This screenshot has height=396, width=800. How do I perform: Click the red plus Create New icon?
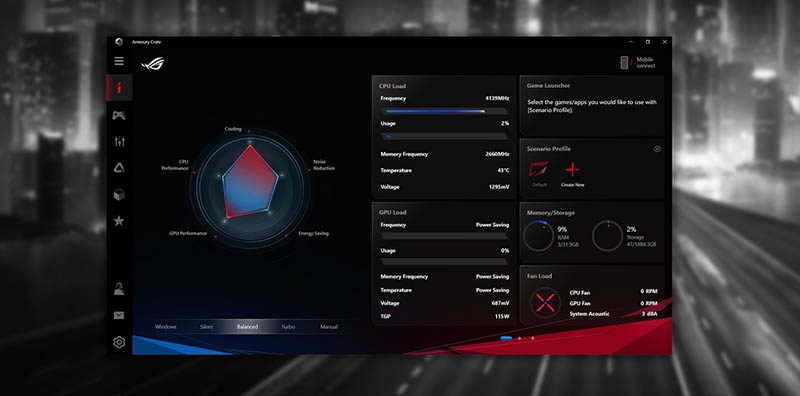tap(572, 169)
